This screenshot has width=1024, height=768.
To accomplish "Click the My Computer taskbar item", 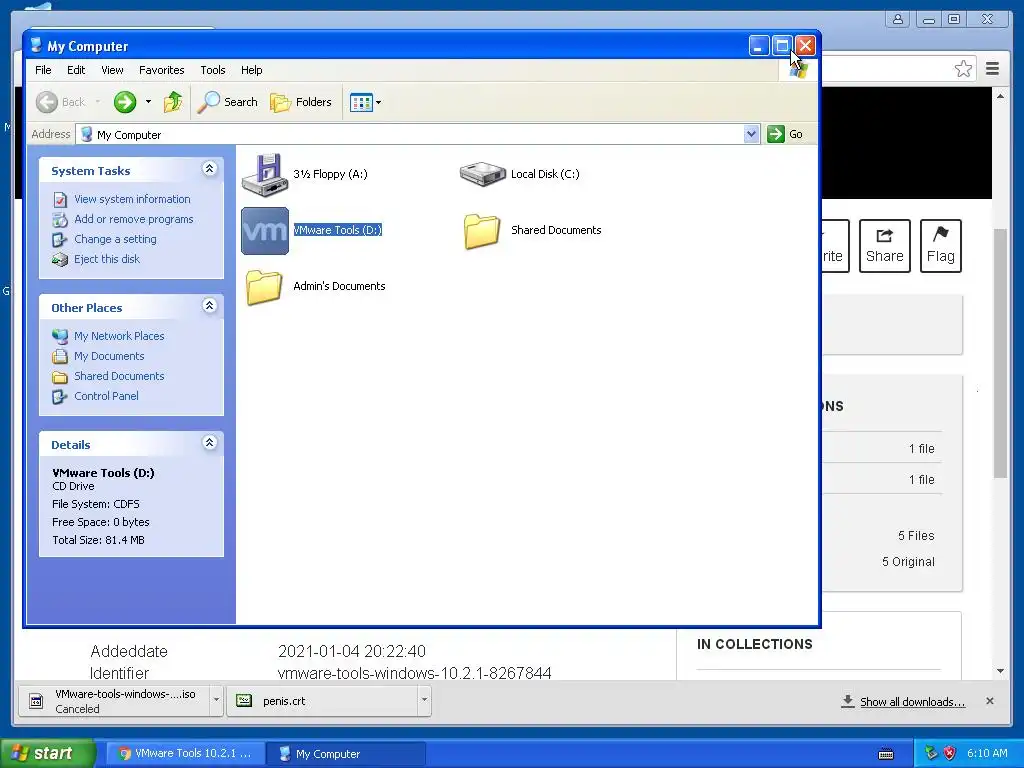I will [x=346, y=754].
